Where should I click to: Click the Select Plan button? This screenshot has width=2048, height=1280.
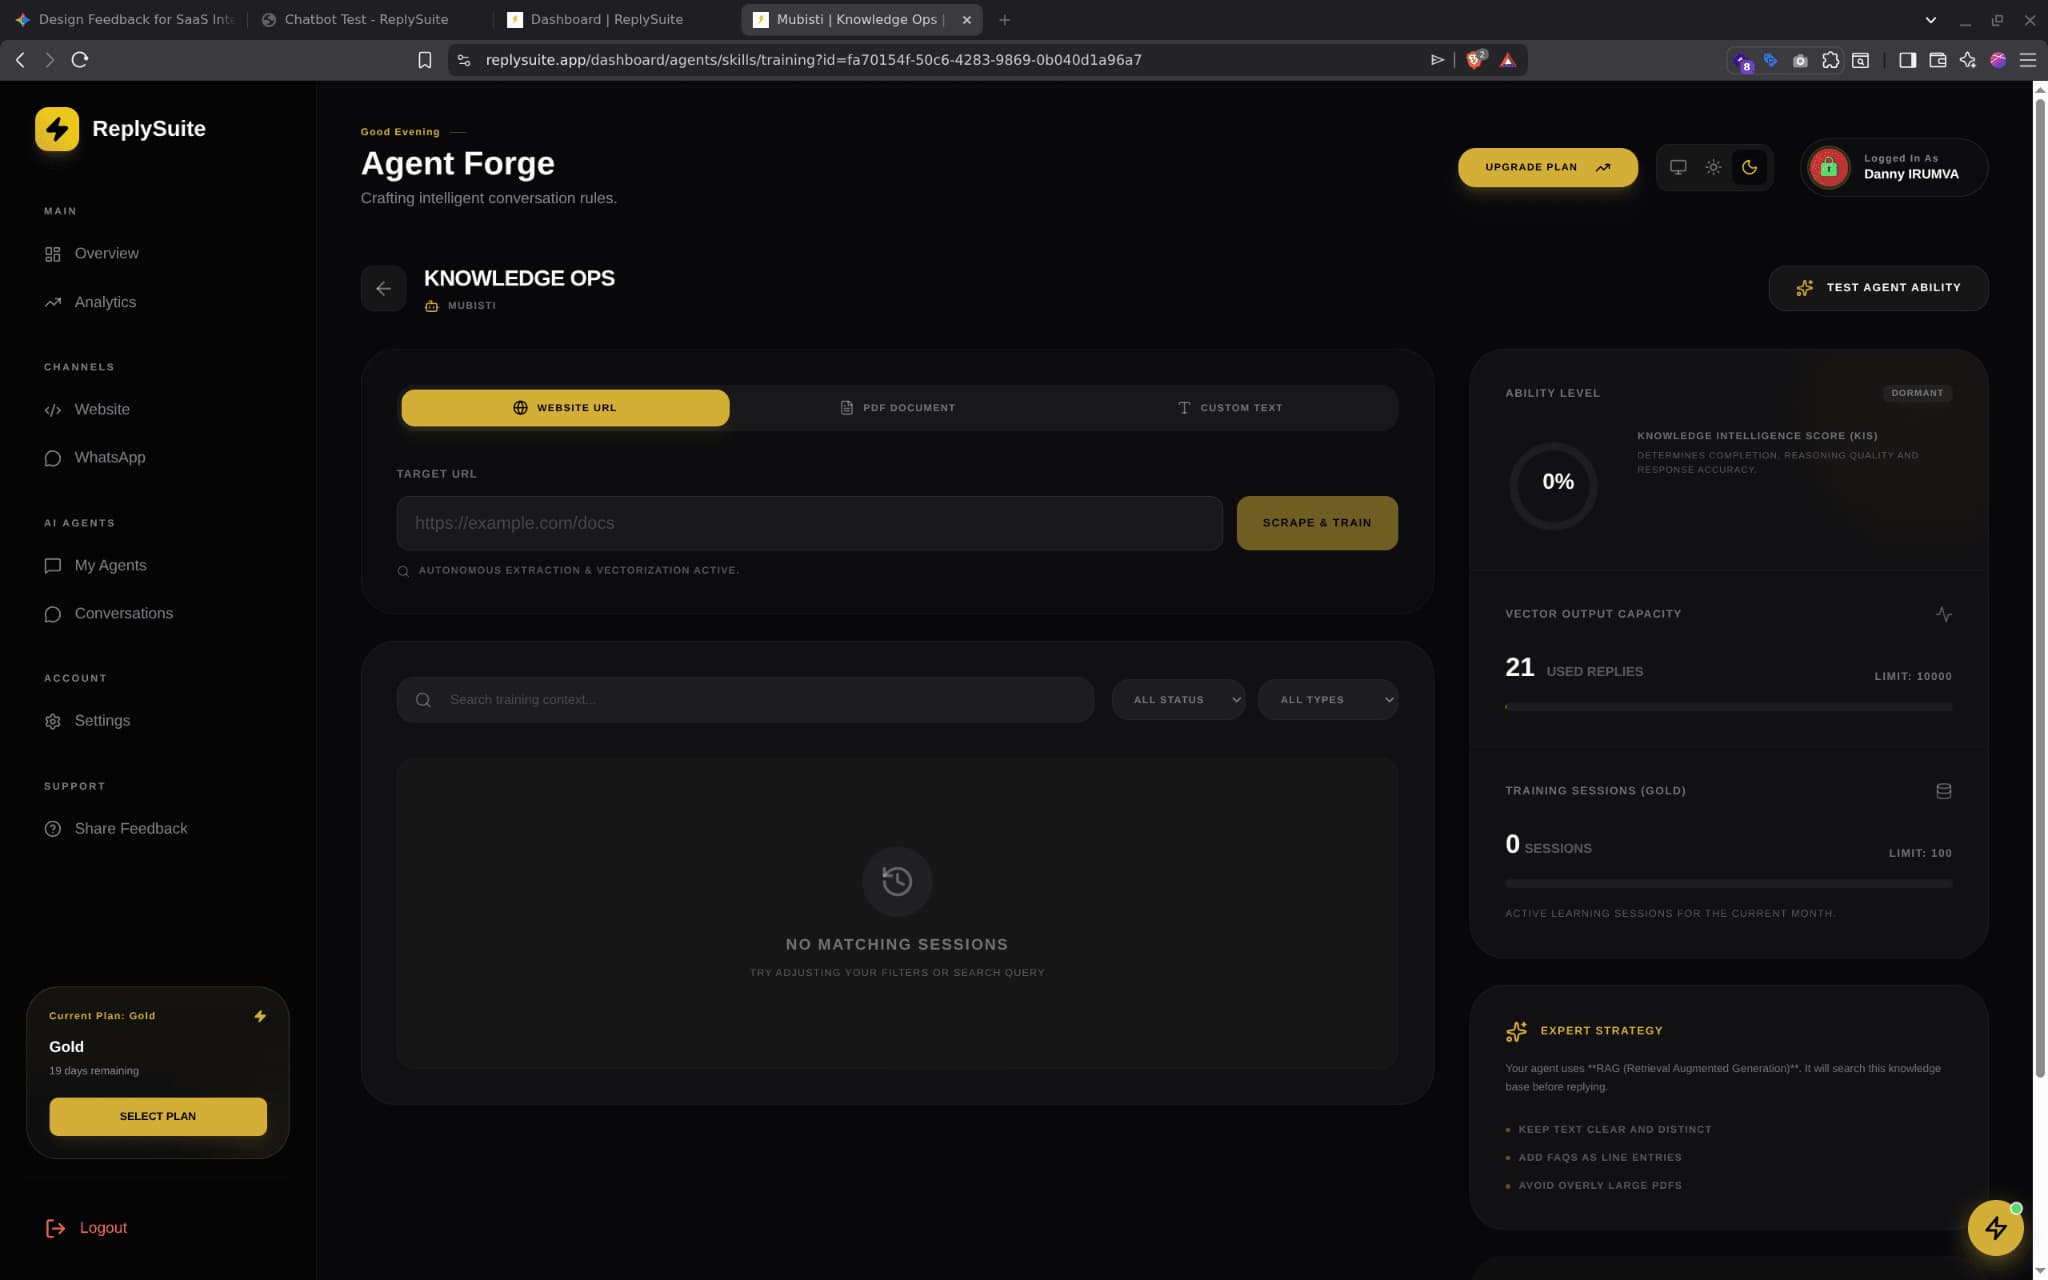158,1116
